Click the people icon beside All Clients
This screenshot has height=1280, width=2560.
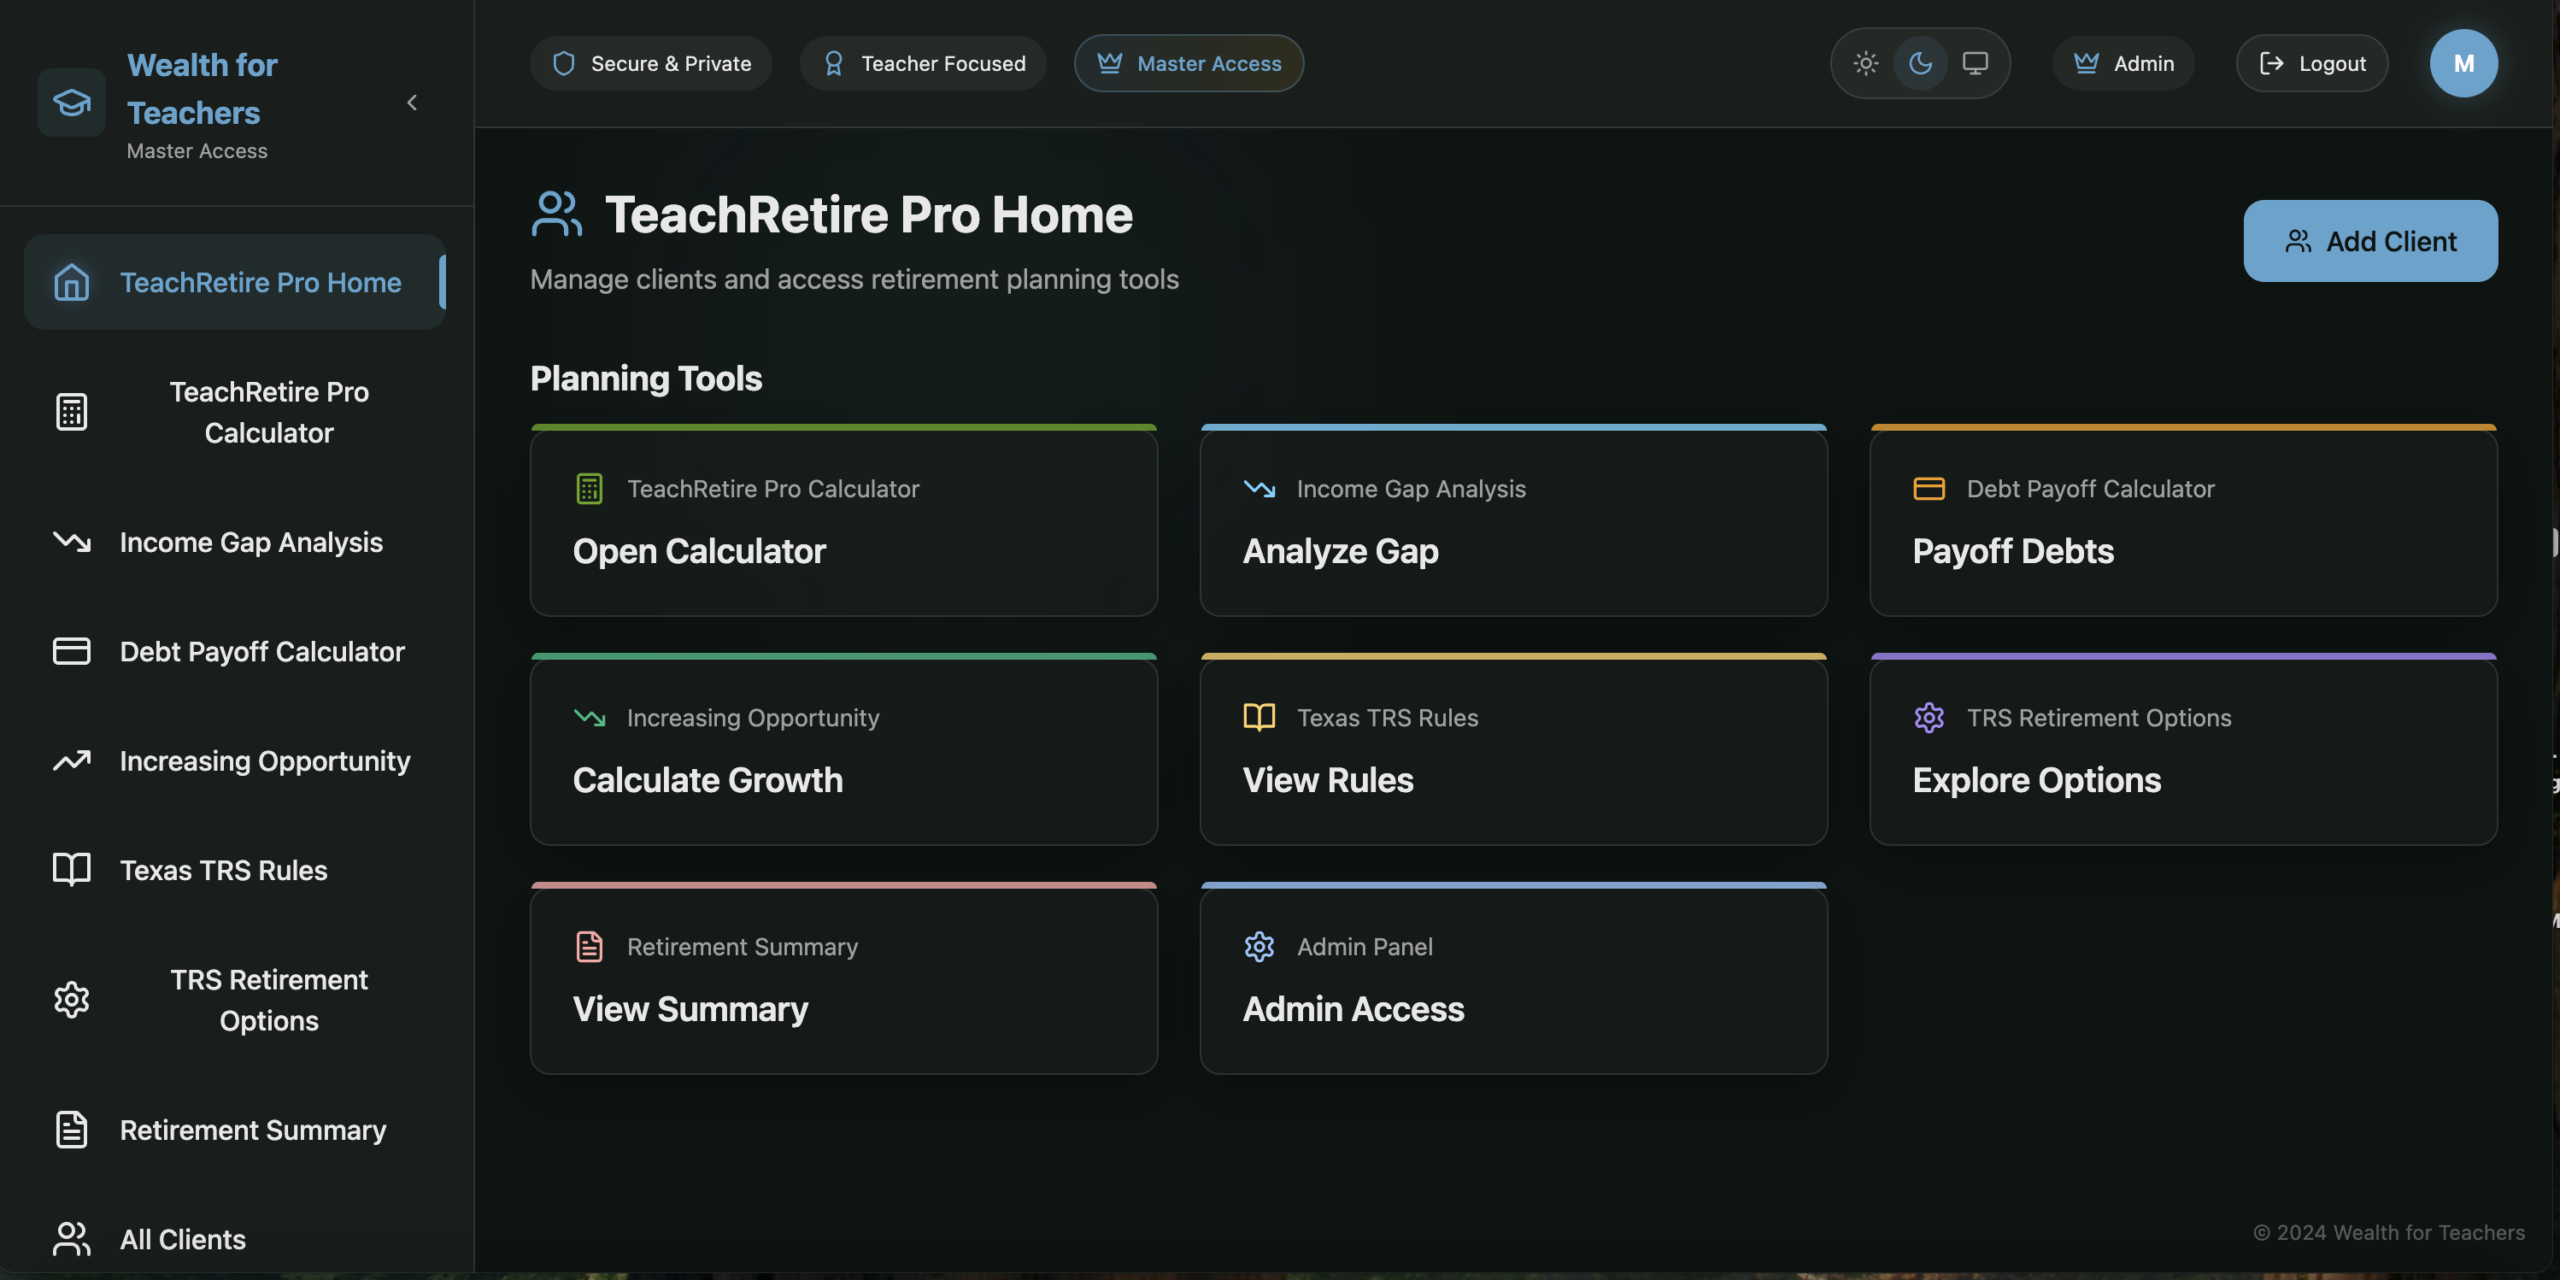(x=71, y=1239)
